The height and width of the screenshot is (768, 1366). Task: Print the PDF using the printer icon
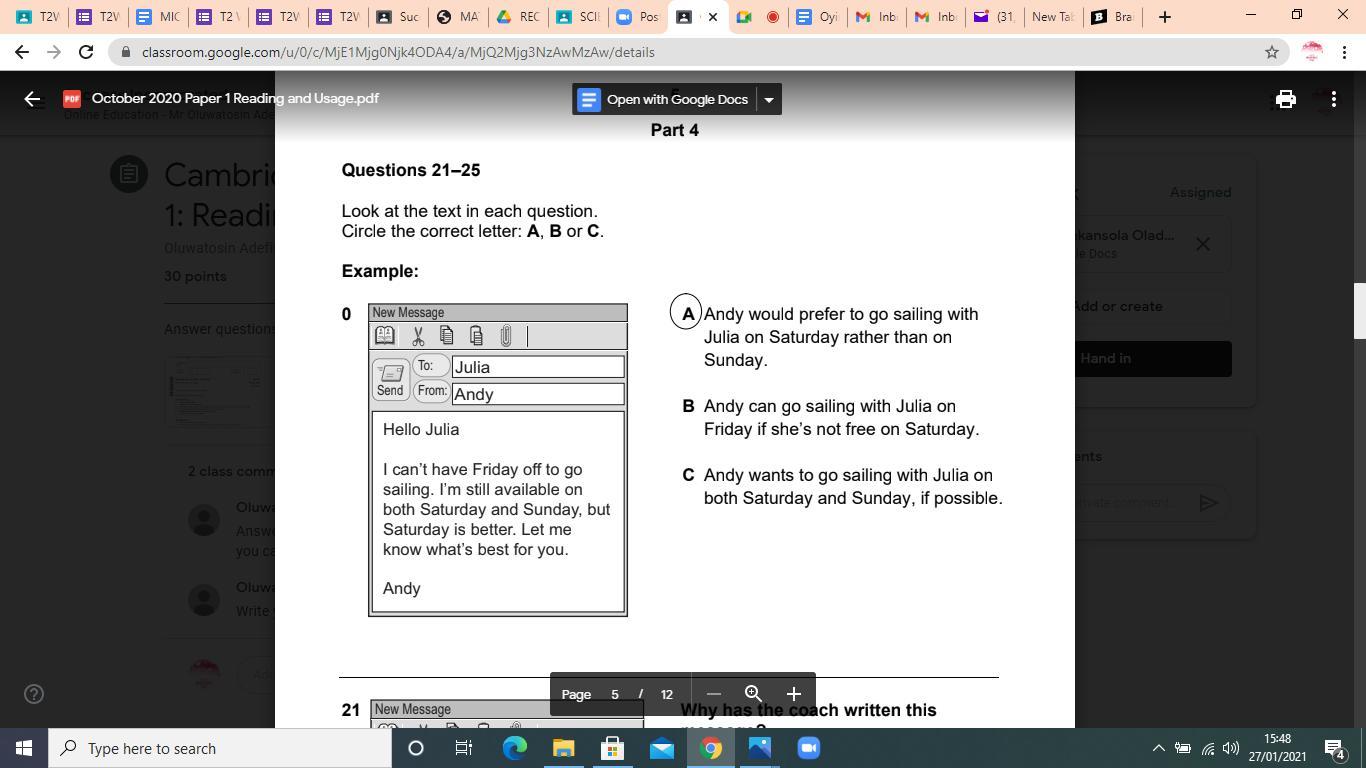(x=1286, y=99)
